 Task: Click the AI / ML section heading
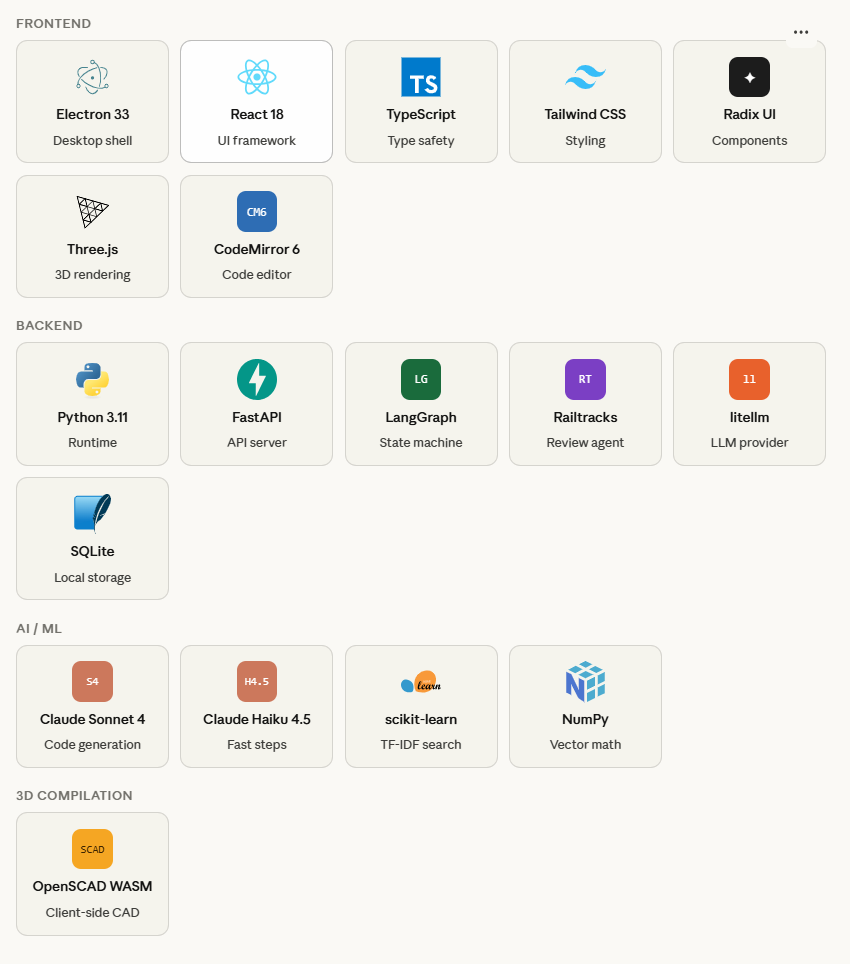39,628
